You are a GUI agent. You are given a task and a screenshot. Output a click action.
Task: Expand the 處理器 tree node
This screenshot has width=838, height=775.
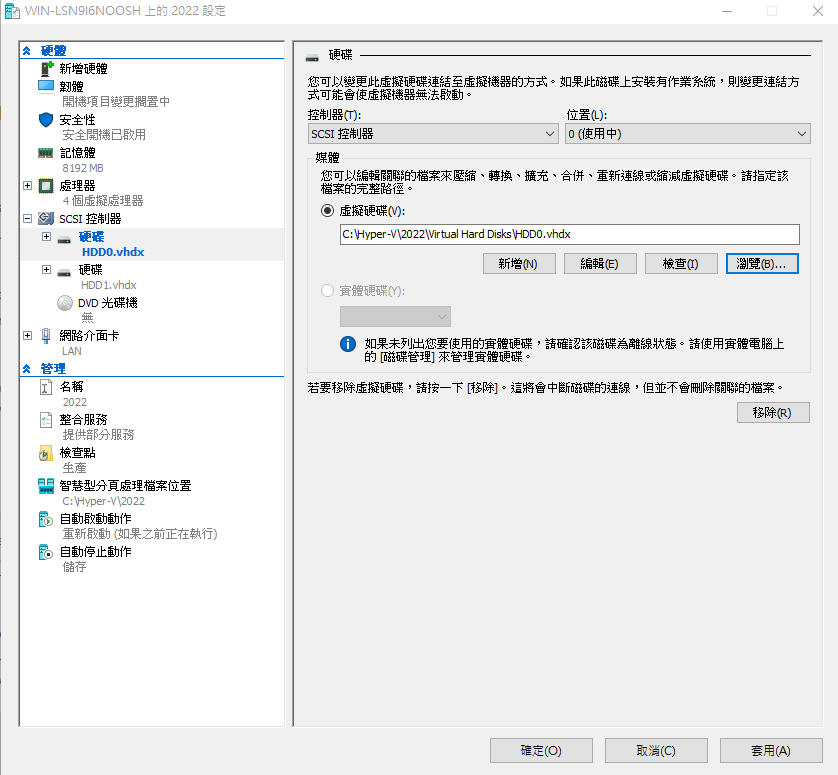[28, 185]
